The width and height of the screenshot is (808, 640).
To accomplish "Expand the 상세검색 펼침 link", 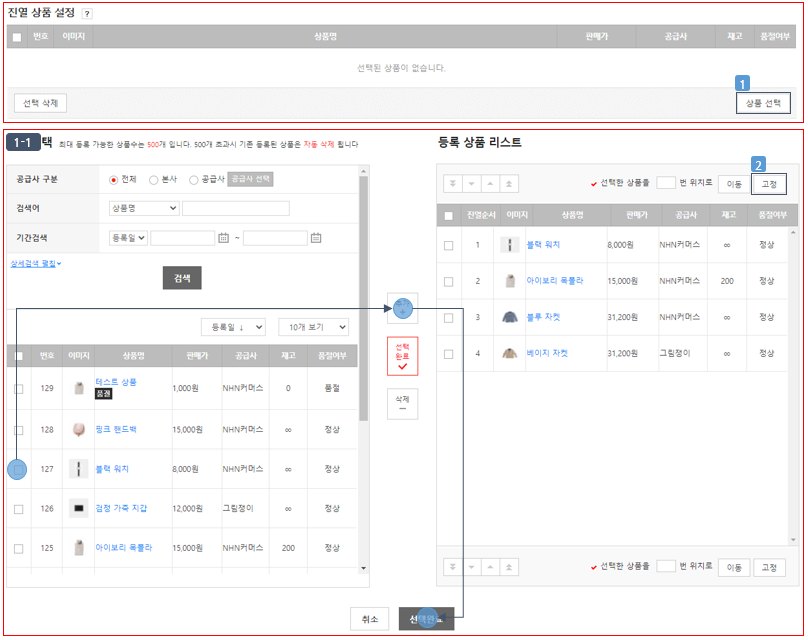I will pyautogui.click(x=36, y=263).
